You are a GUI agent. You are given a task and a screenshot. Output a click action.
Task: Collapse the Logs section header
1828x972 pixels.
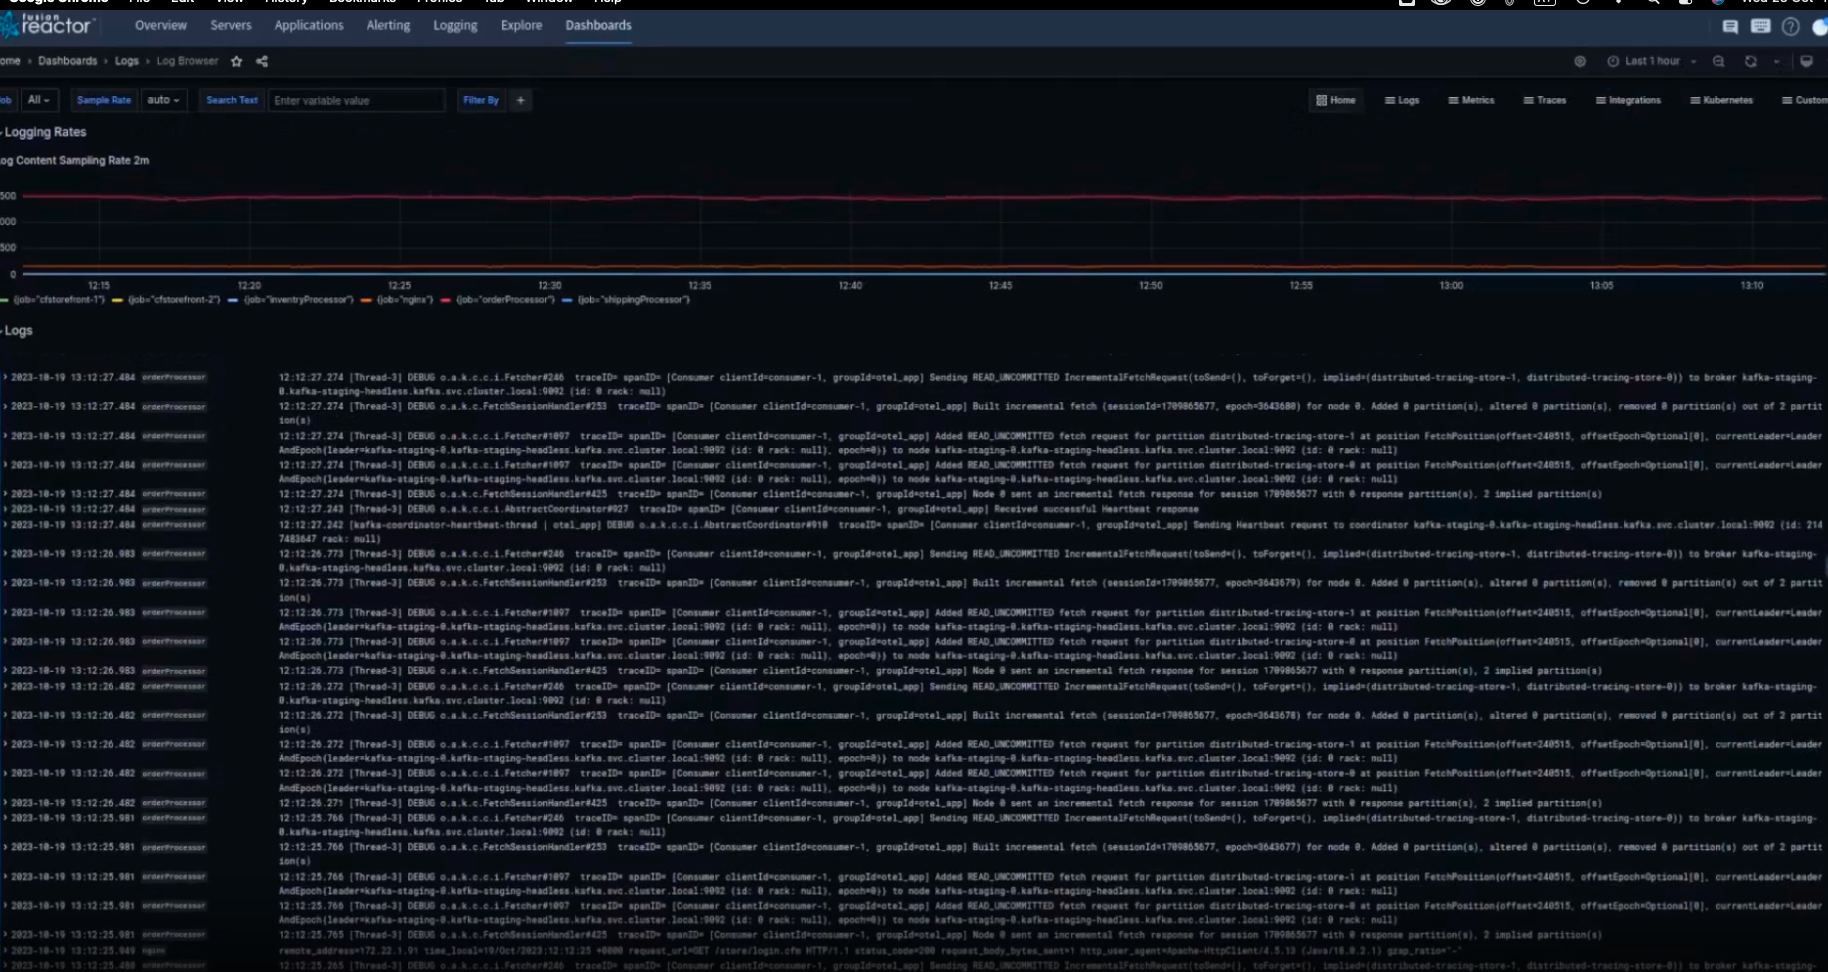pos(17,331)
